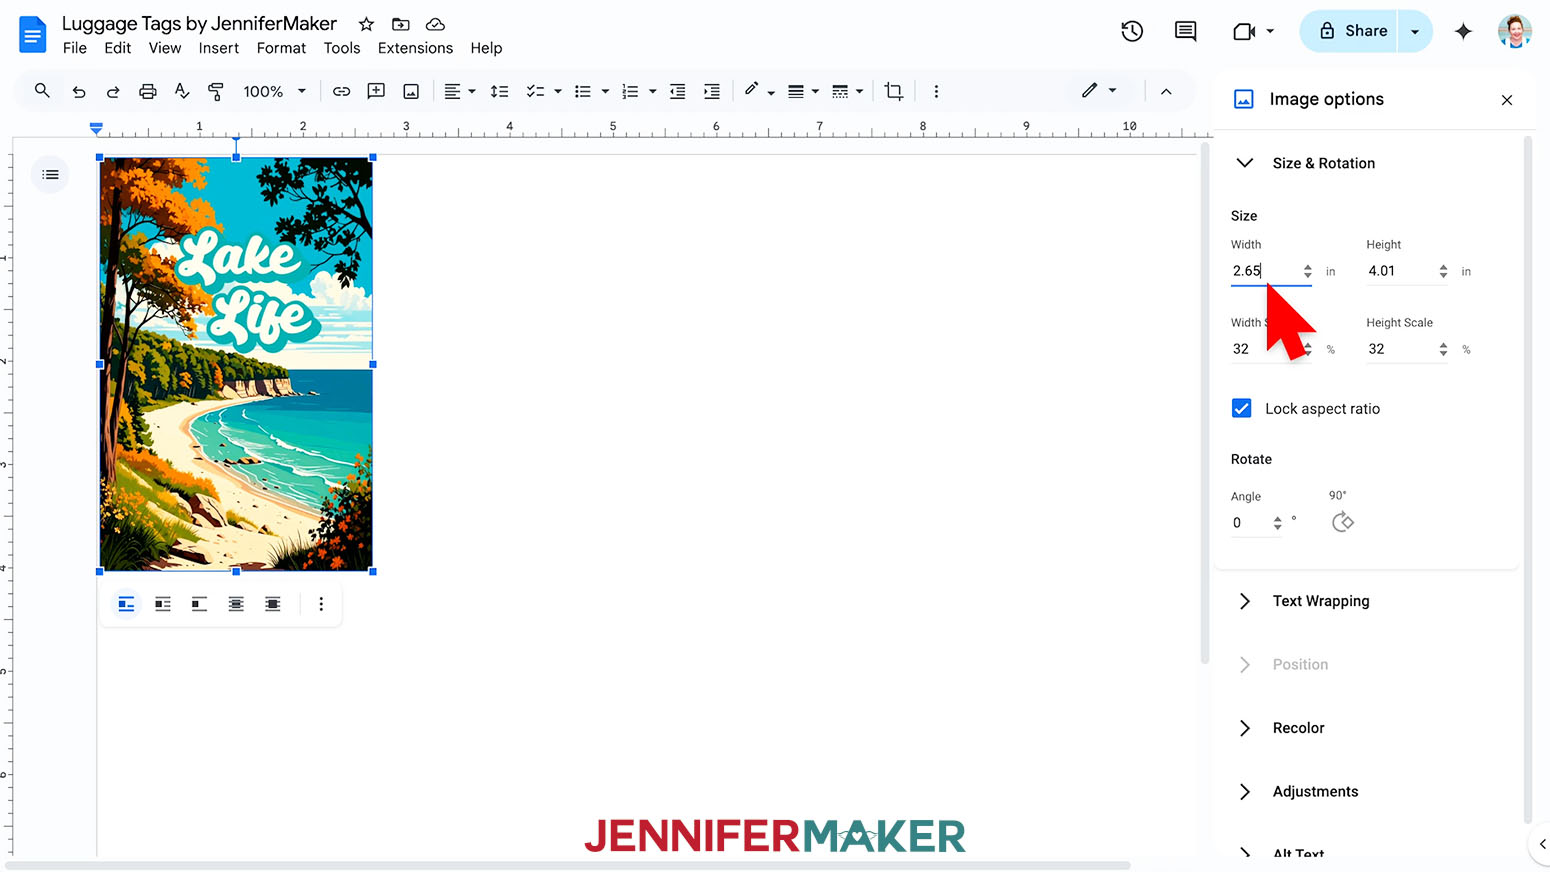Toggle Lock aspect ratio checkbox

(1241, 408)
